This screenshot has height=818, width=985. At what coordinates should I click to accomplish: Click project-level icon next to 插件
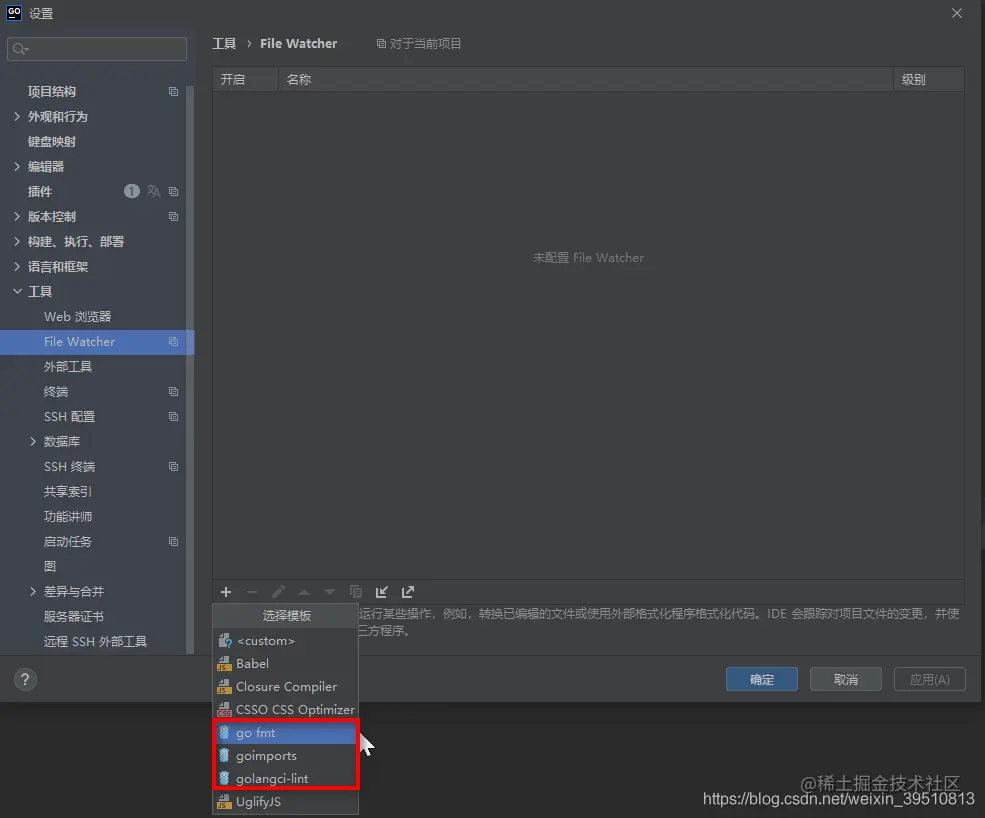pos(173,192)
